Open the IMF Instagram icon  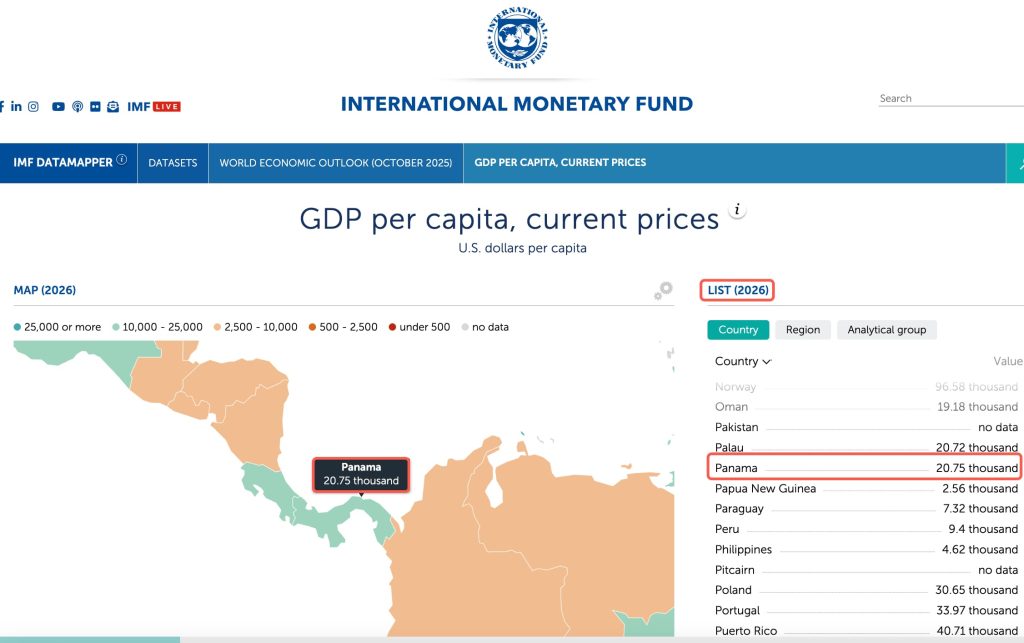point(33,106)
